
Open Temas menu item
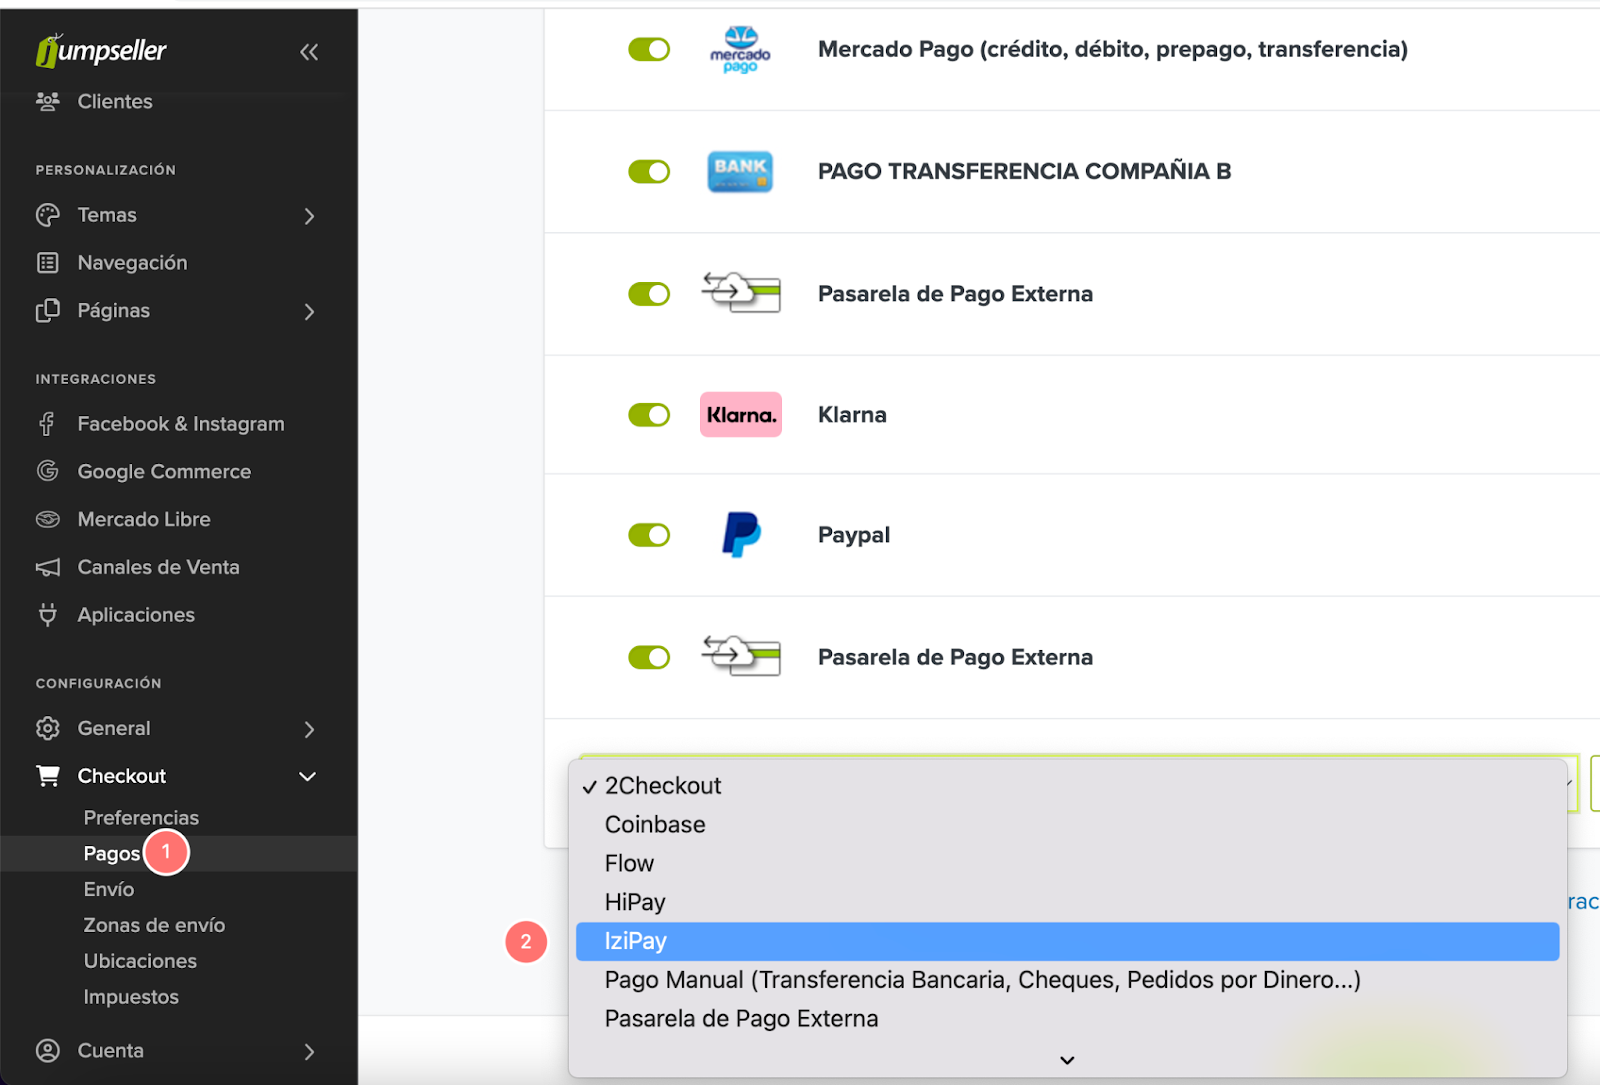tap(107, 215)
